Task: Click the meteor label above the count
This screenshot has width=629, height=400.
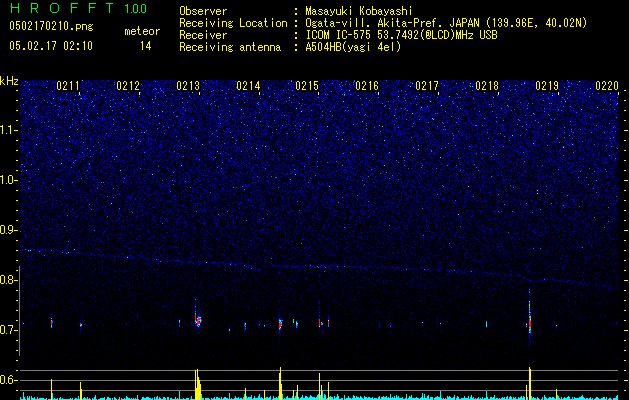Action: click(x=142, y=31)
